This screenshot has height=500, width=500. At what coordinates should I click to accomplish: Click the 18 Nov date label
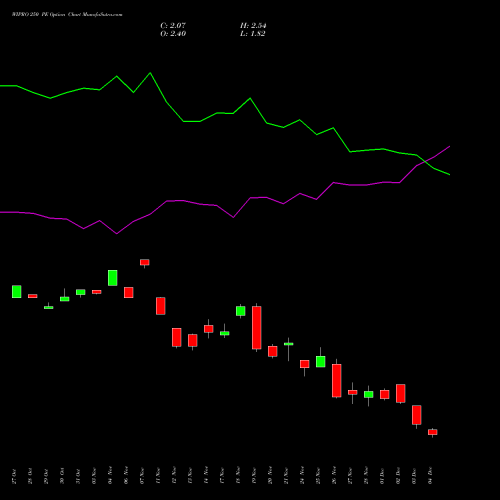point(238,475)
